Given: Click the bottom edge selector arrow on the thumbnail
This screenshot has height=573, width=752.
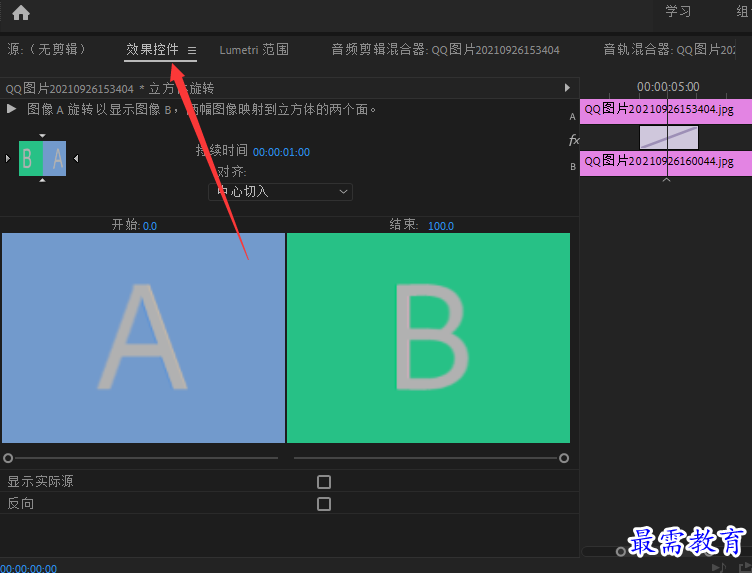Looking at the screenshot, I should tap(42, 180).
